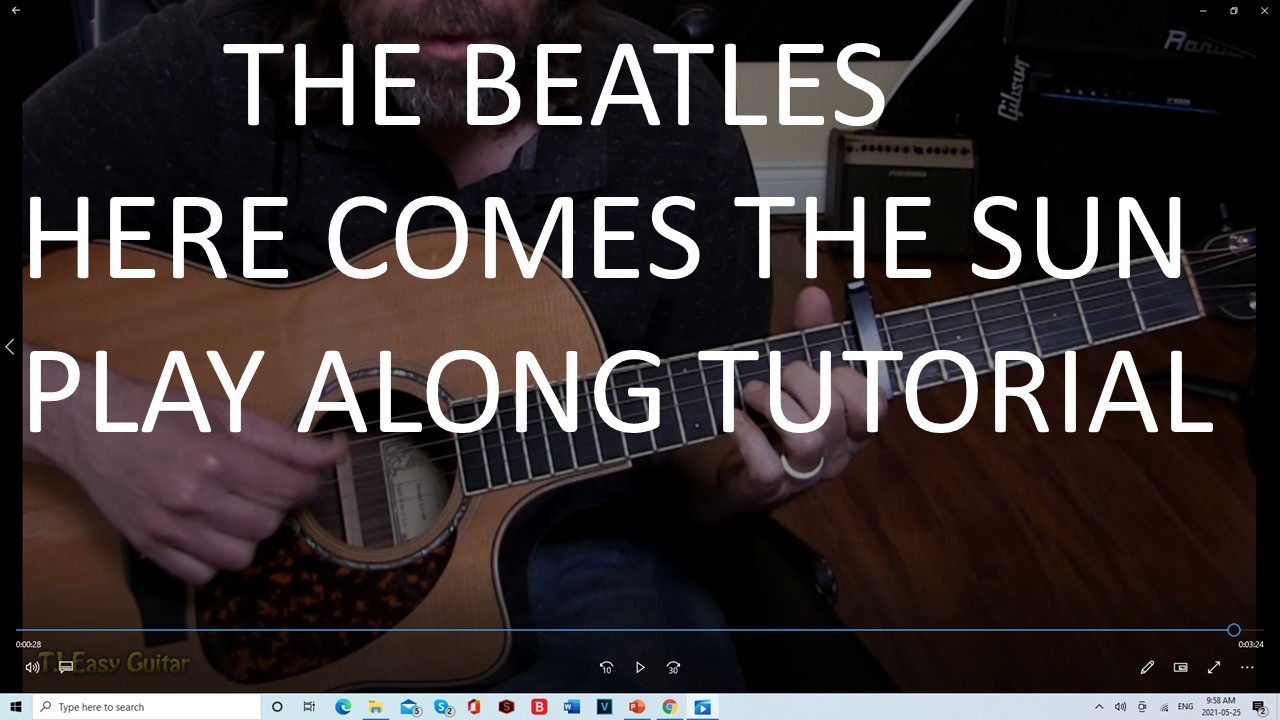Open the Meet Now tray icon
The width and height of the screenshot is (1280, 720).
(x=1142, y=707)
